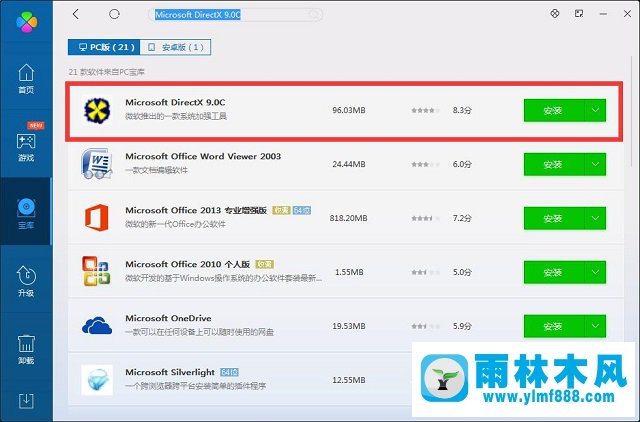Click the 24.44MB size value

(x=349, y=164)
